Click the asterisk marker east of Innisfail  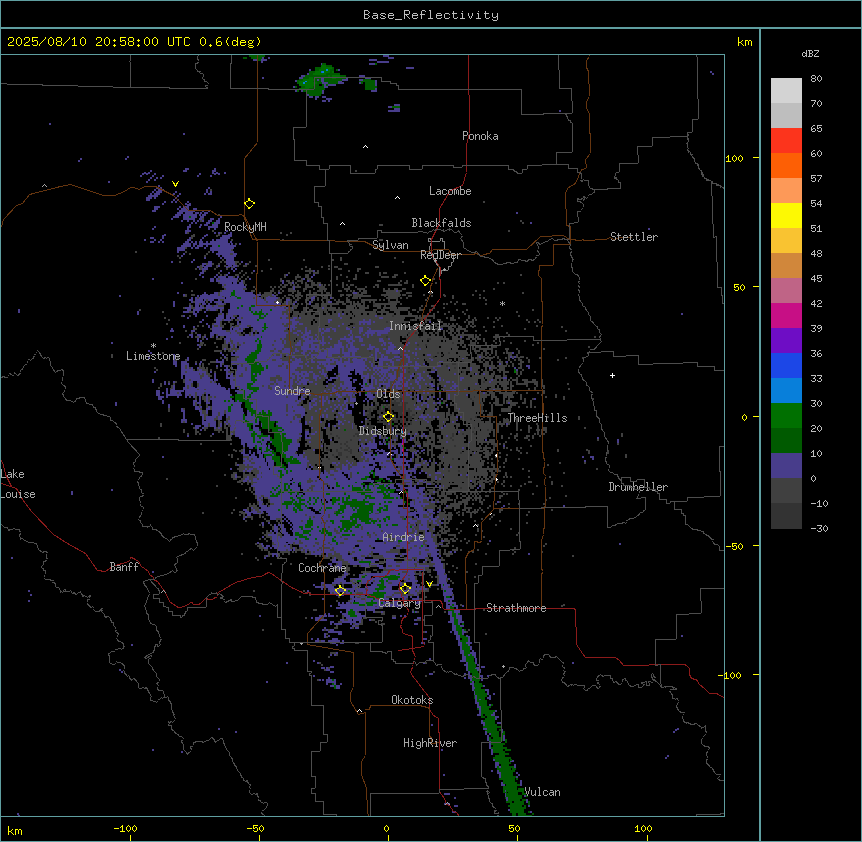[502, 304]
